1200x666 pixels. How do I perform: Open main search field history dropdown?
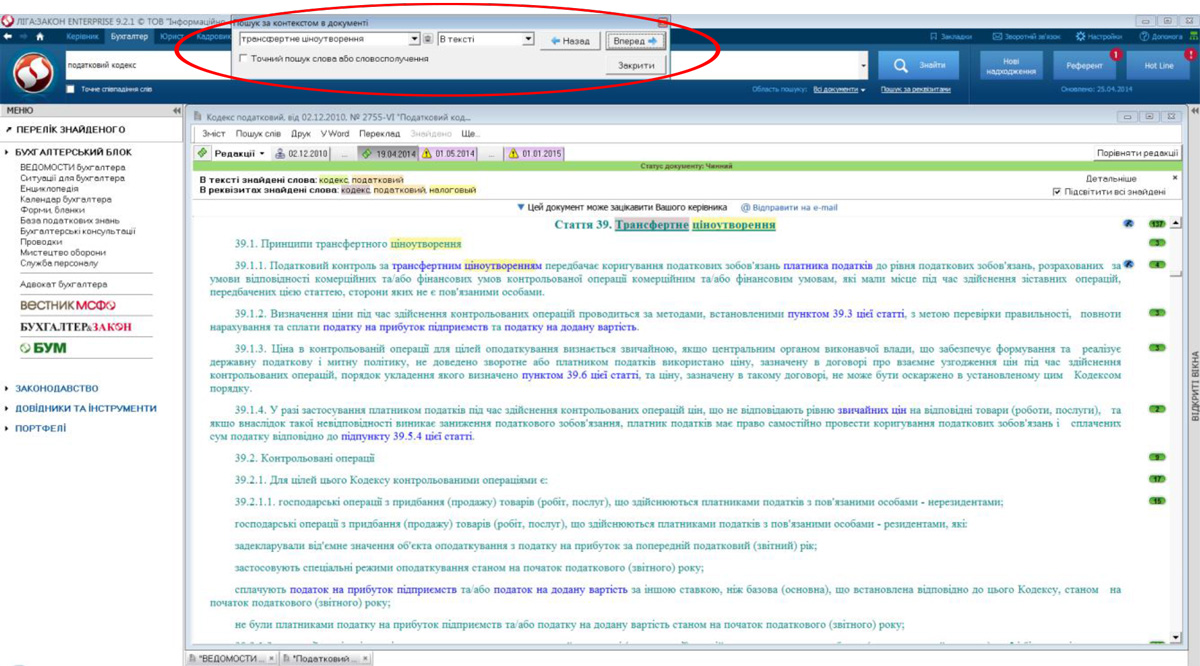point(864,65)
